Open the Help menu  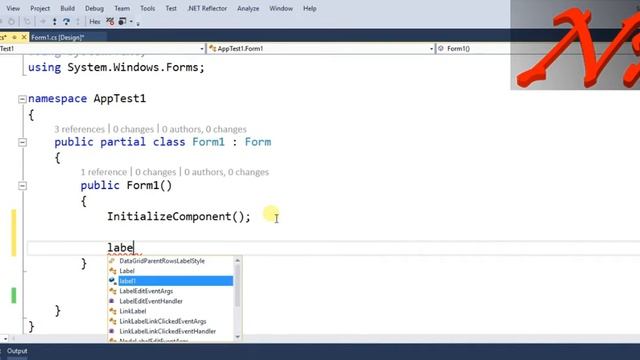pyautogui.click(x=310, y=8)
